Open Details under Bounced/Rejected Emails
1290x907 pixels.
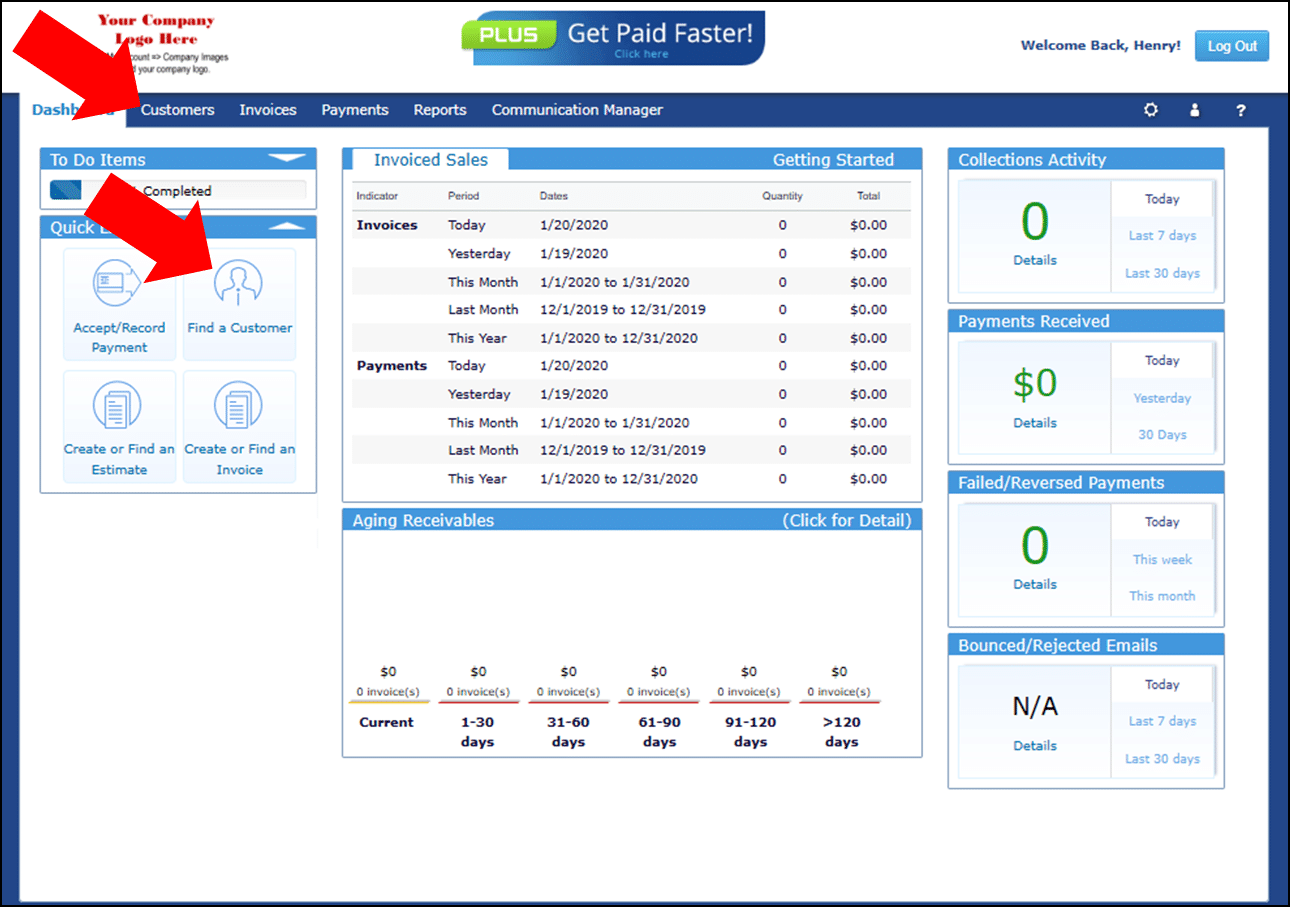tap(1035, 746)
